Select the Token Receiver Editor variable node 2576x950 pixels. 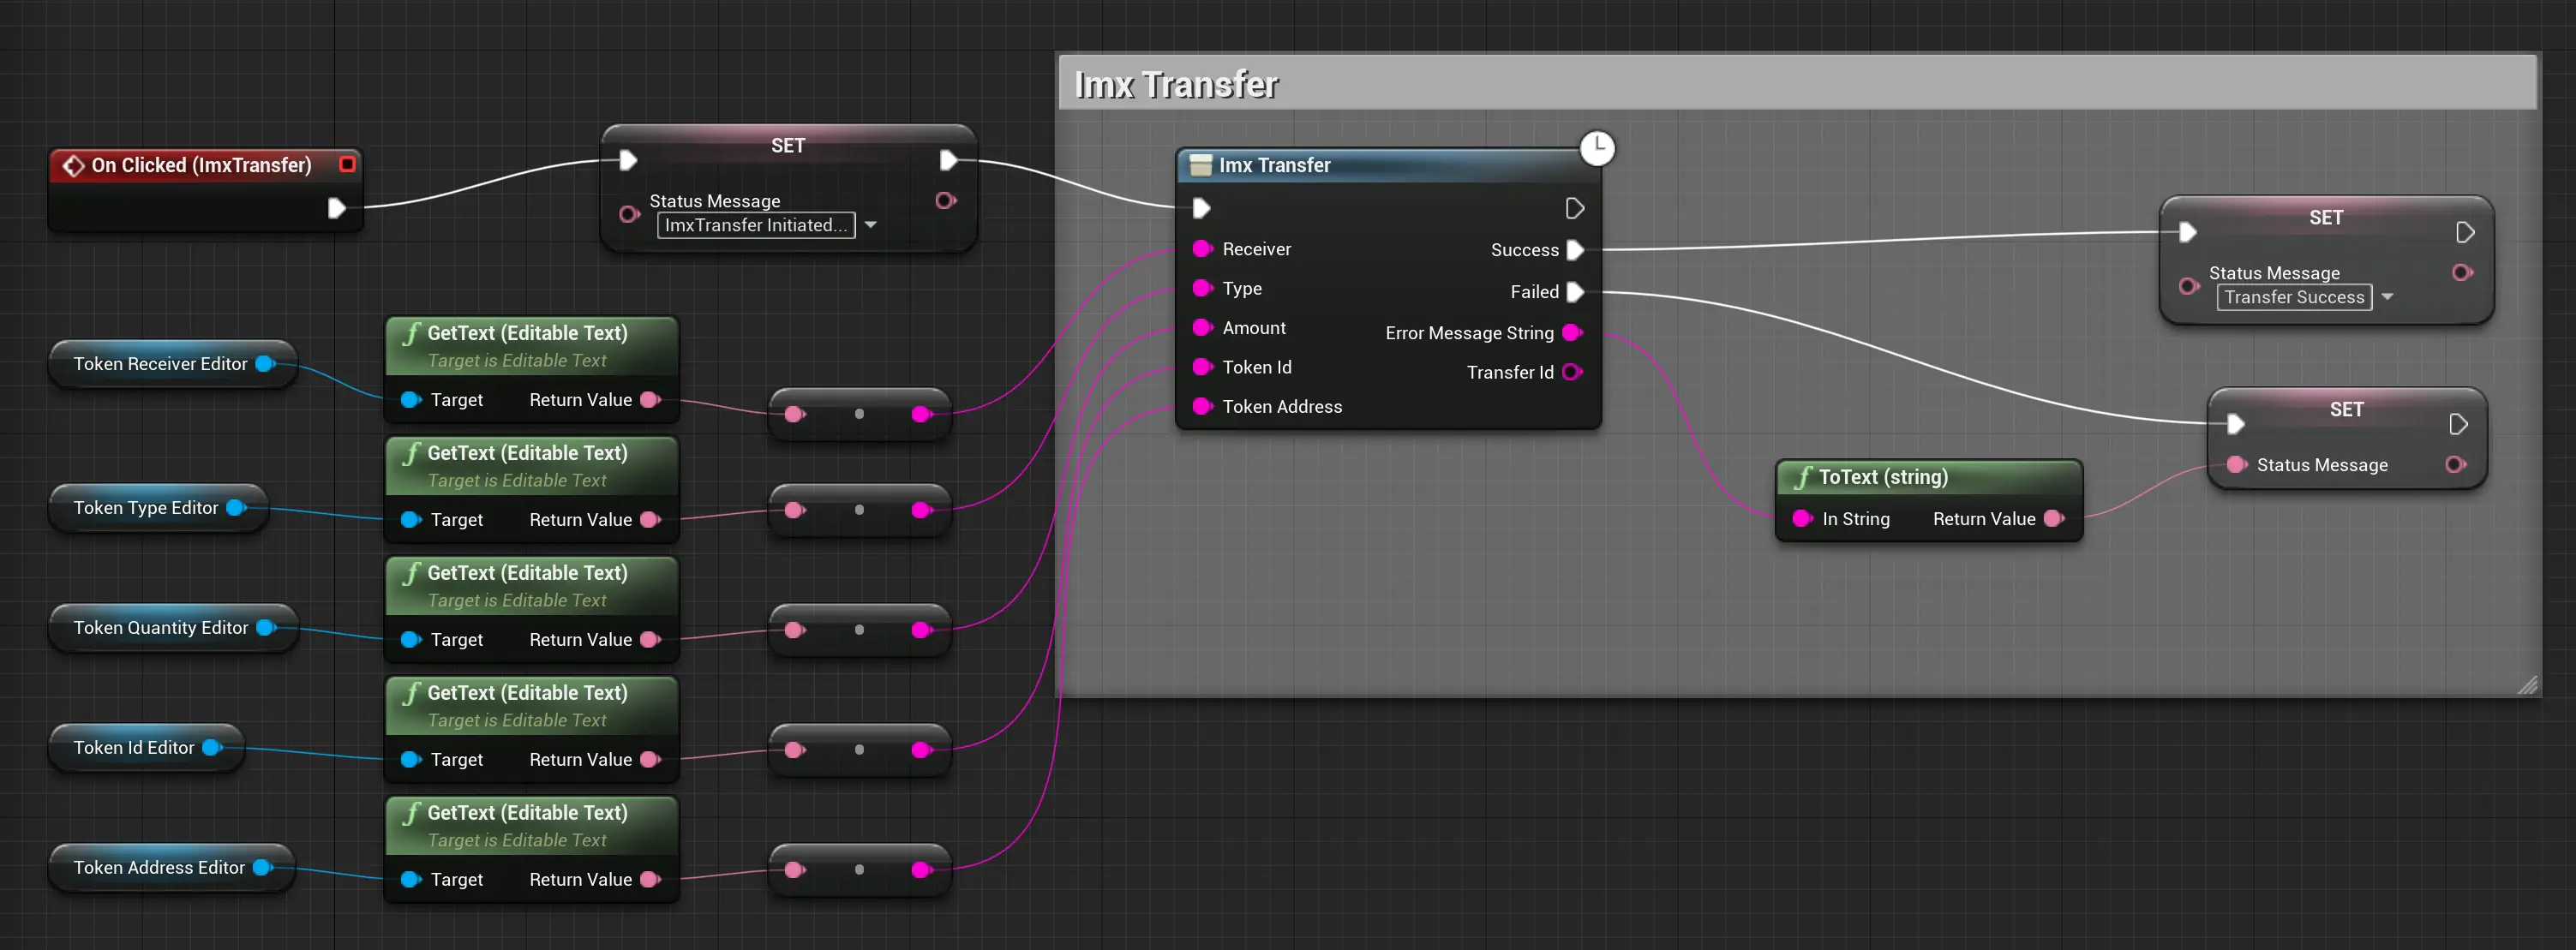pyautogui.click(x=160, y=364)
